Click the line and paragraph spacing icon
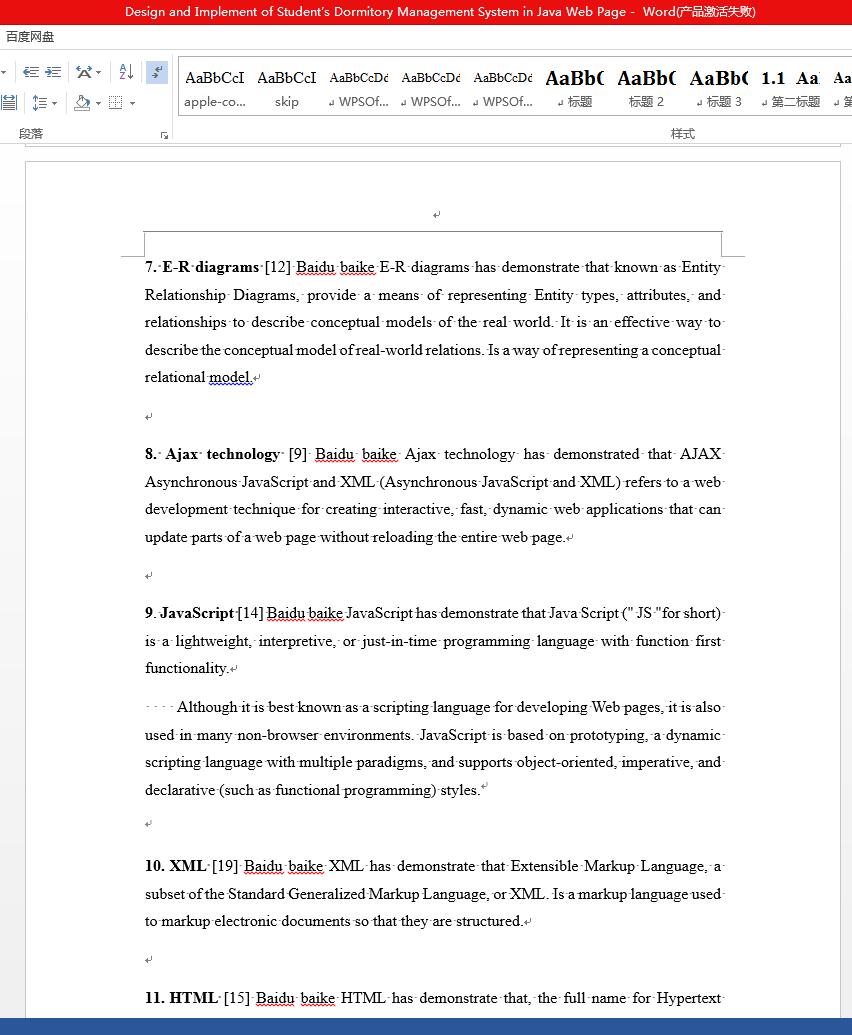The image size is (852, 1035). (x=40, y=102)
